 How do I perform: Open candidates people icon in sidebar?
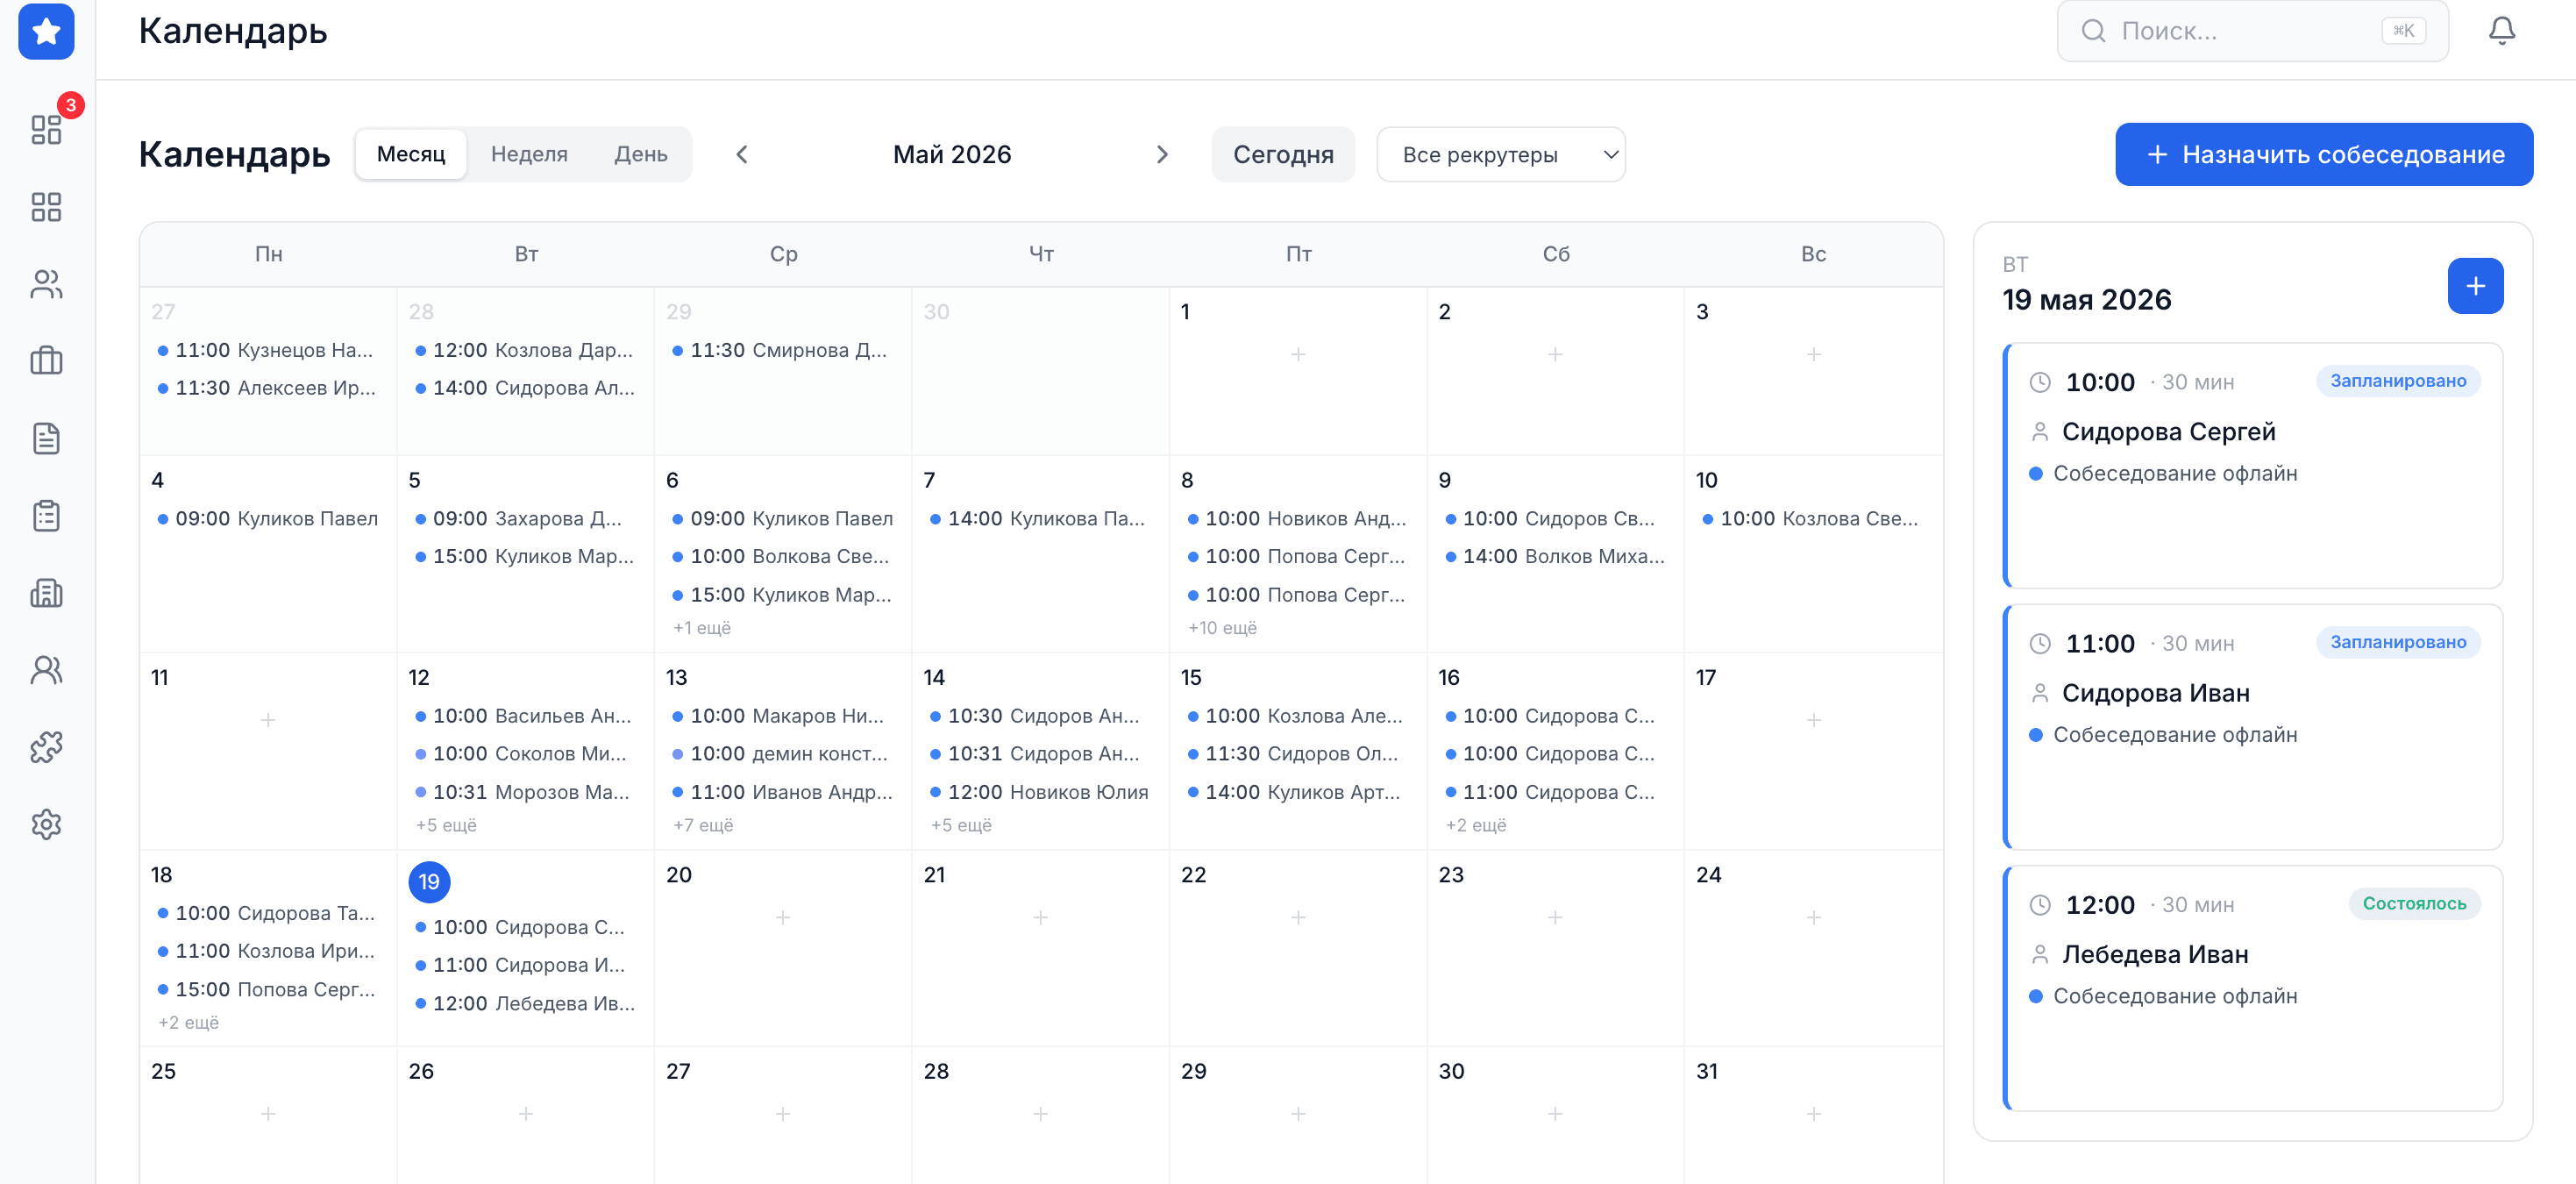[46, 284]
